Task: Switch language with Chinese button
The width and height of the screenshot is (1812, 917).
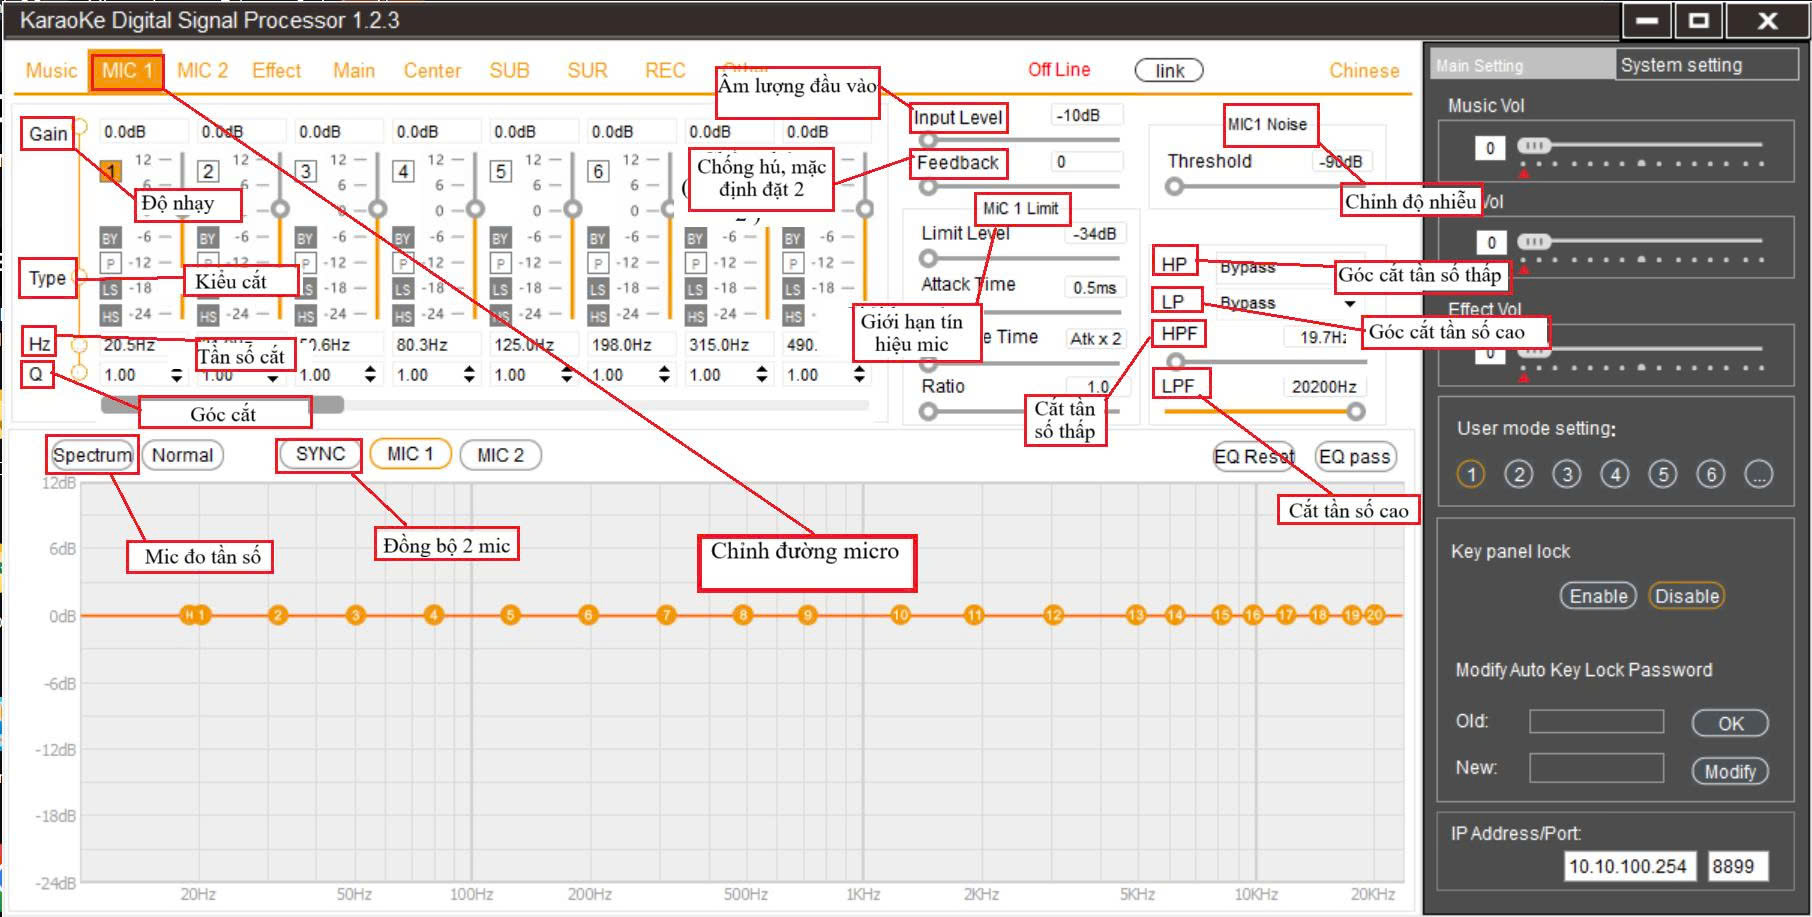Action: pyautogui.click(x=1364, y=71)
